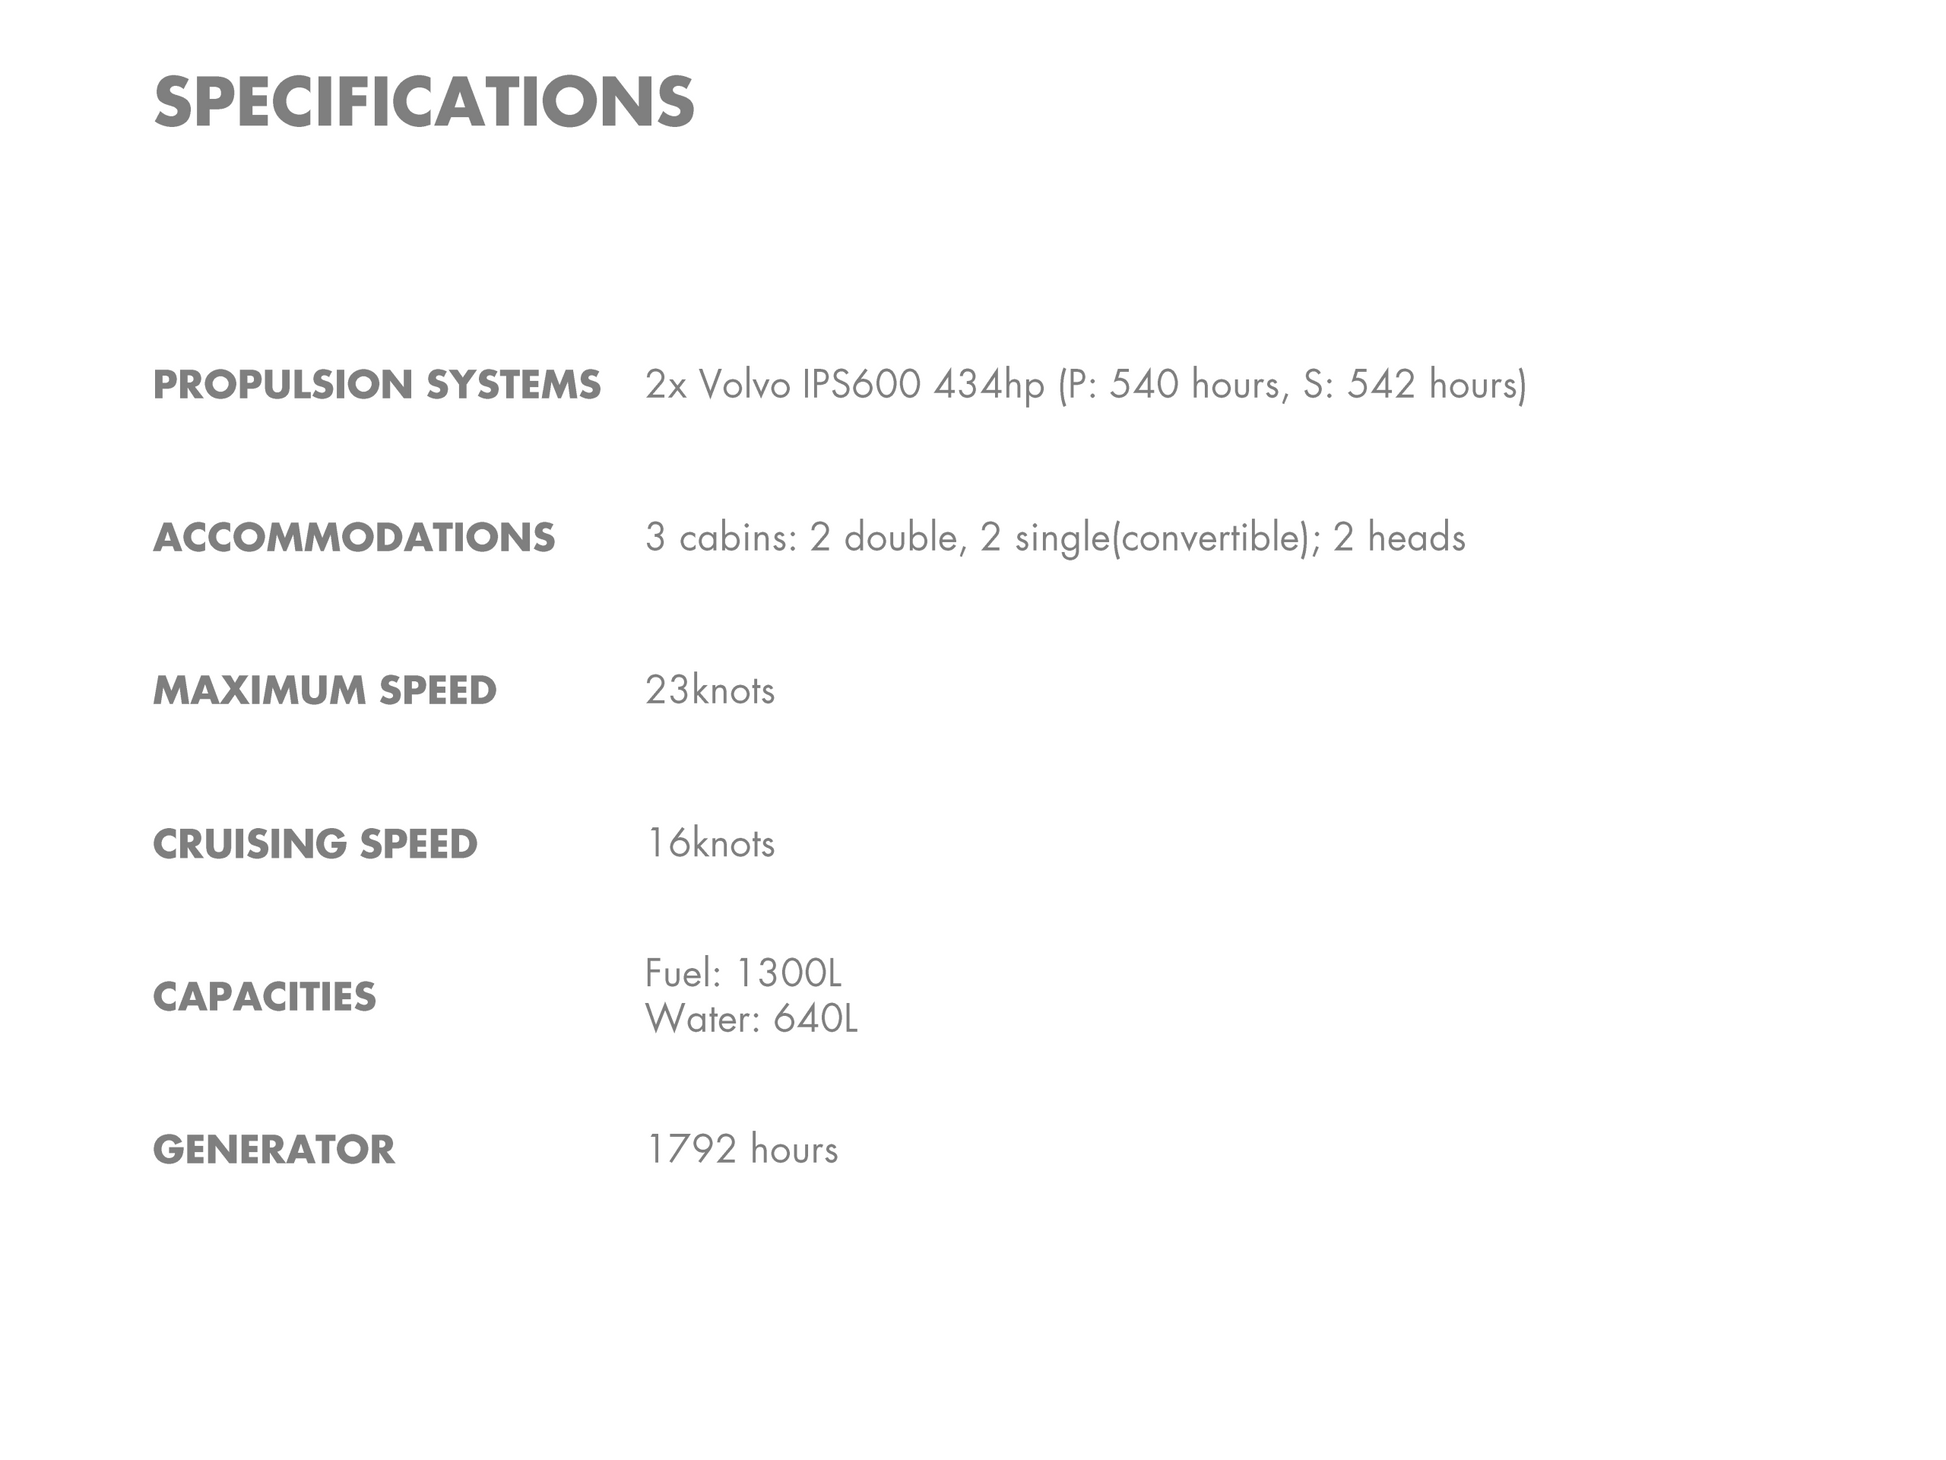This screenshot has height=1460, width=1946.
Task: Click the Fuel: 1300L line
Action: [x=744, y=973]
